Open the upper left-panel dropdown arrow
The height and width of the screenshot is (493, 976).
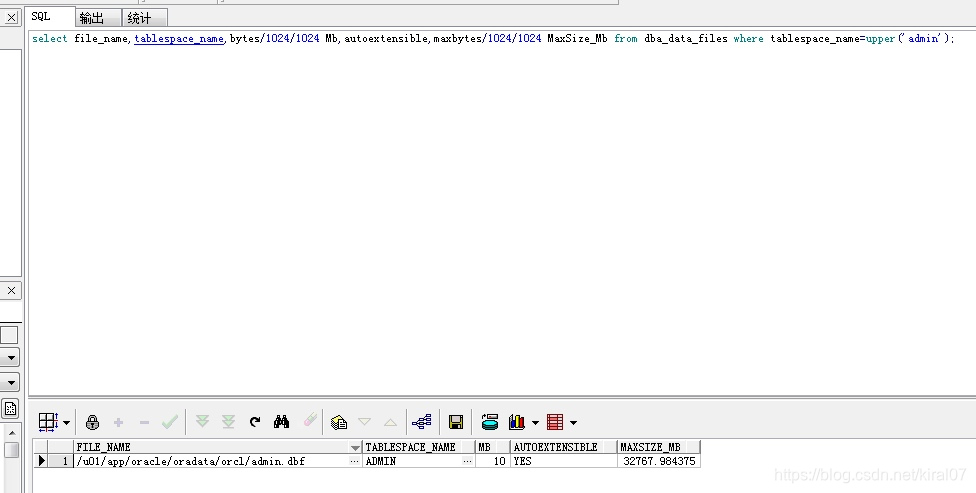[x=11, y=357]
